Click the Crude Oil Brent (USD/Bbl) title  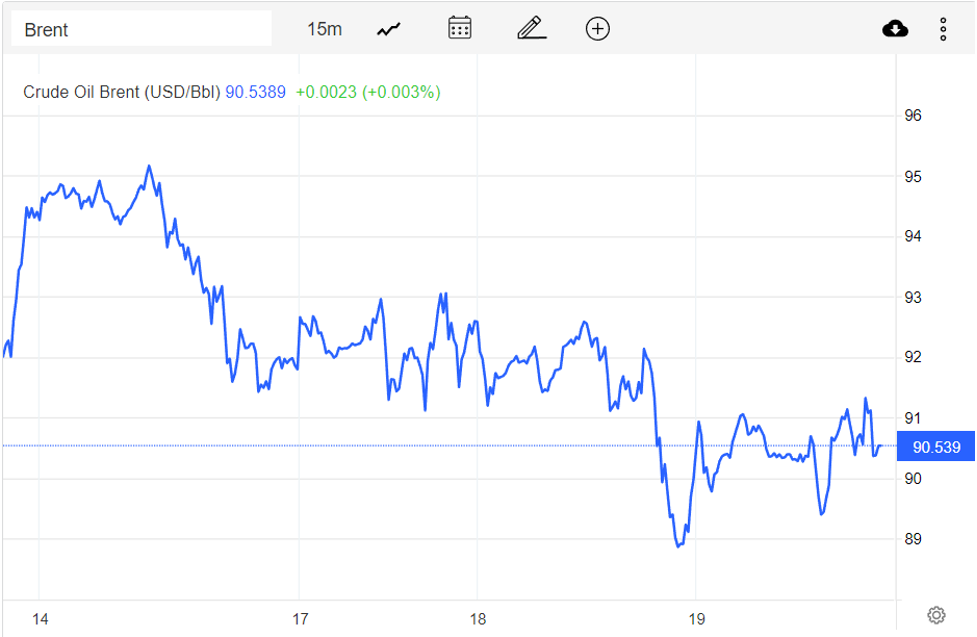pos(121,92)
